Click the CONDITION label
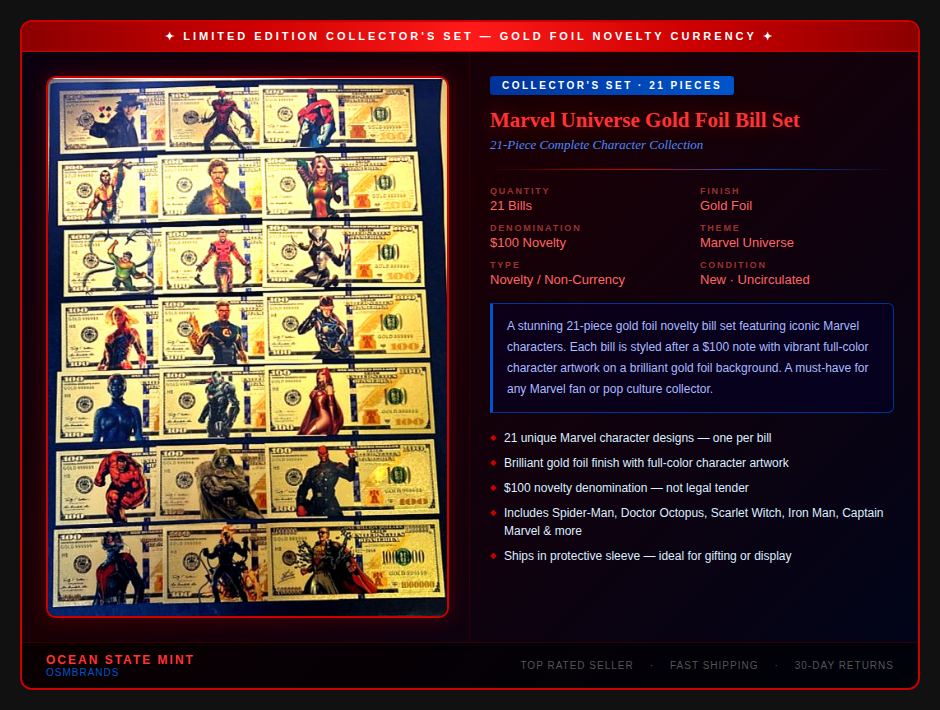Screen dimensions: 940x710 733,265
